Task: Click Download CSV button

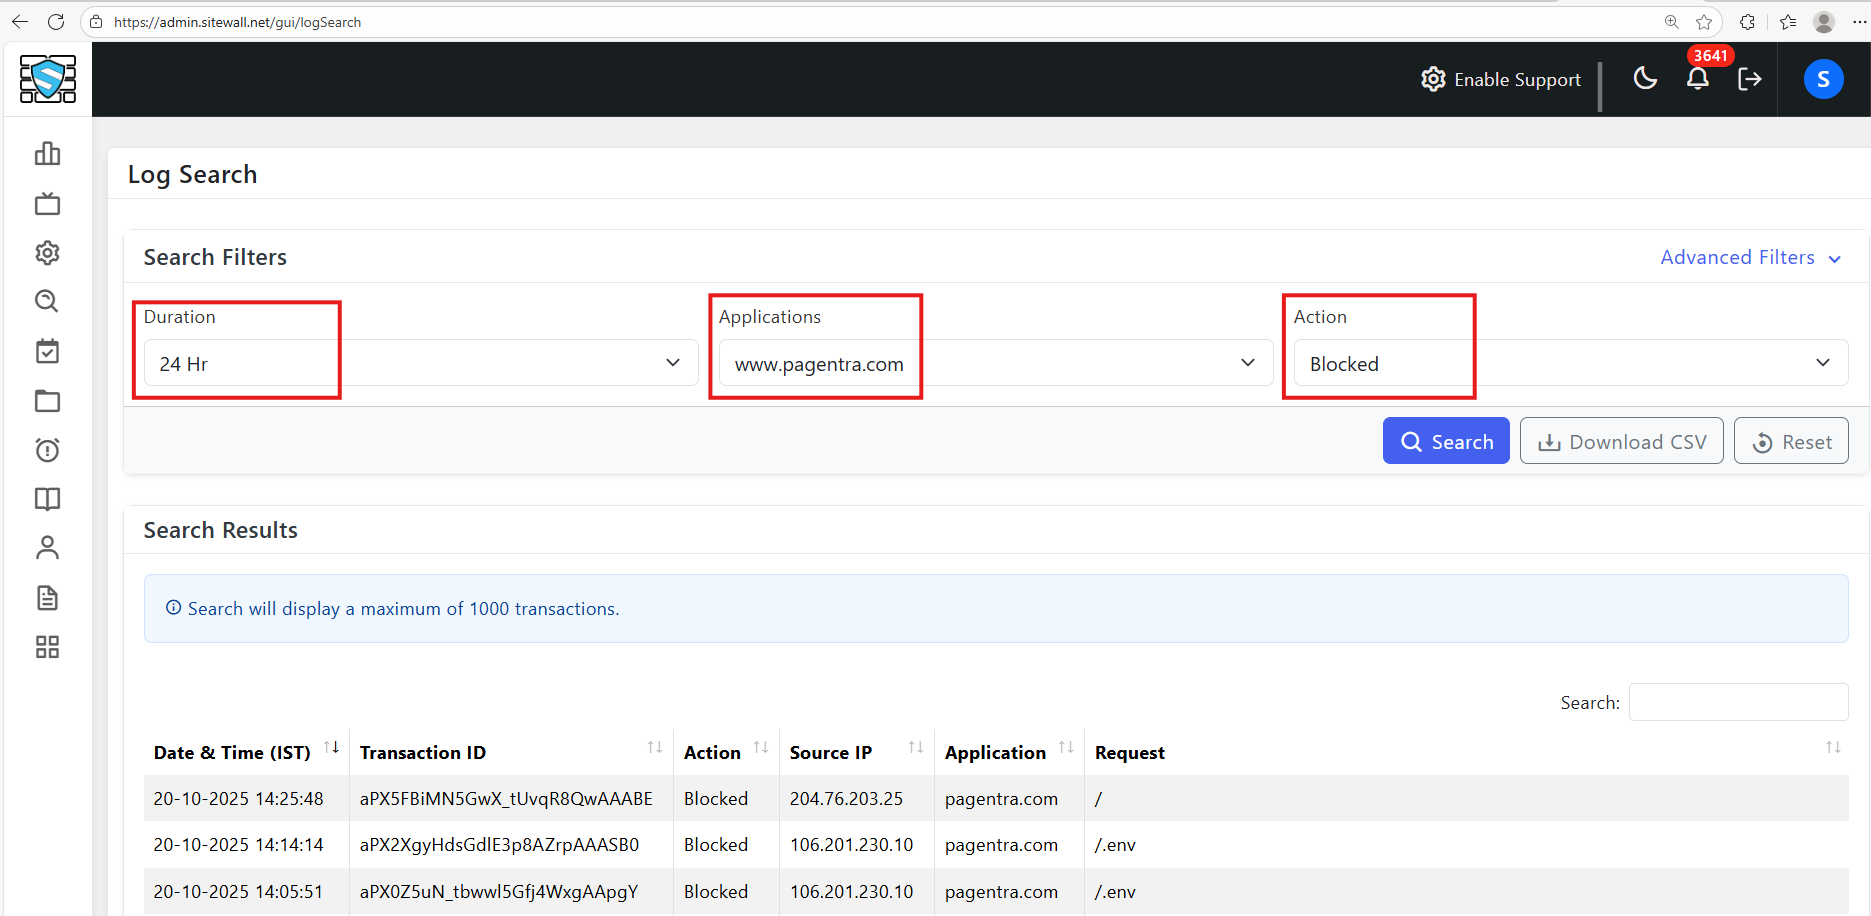Action: coord(1621,441)
